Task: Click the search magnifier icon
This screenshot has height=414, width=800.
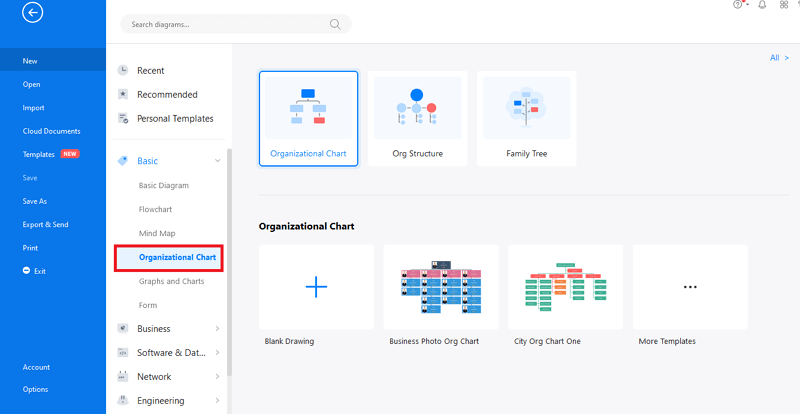Action: (335, 24)
